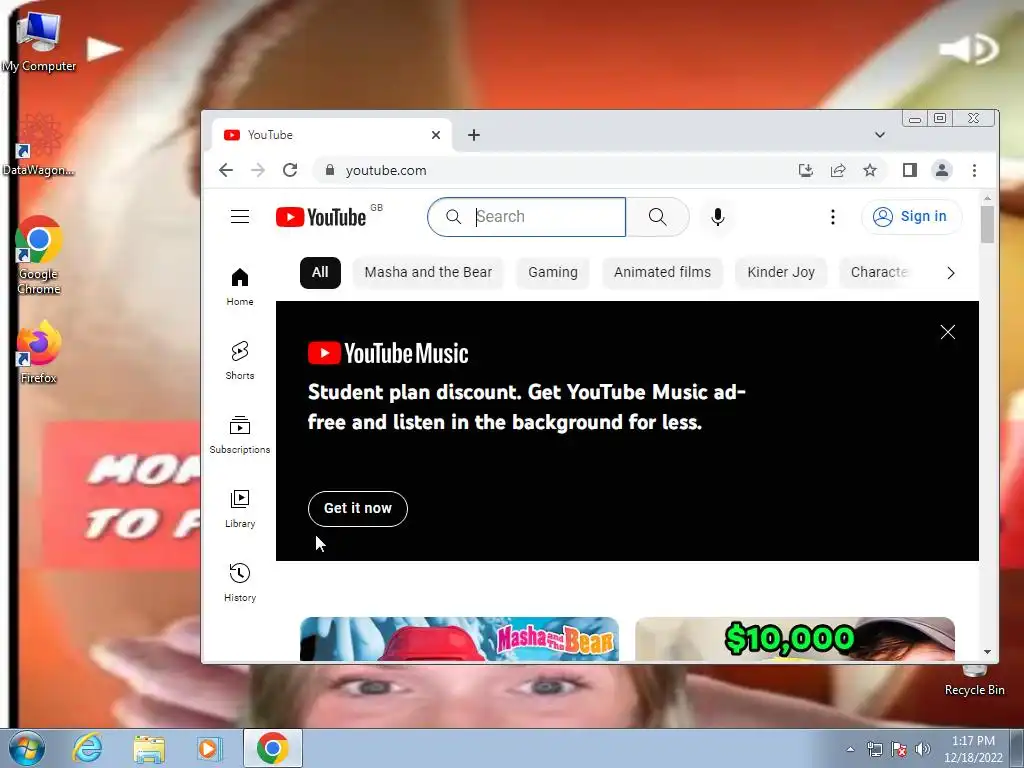This screenshot has height=768, width=1024.
Task: View site info lock icon
Action: pyautogui.click(x=330, y=170)
